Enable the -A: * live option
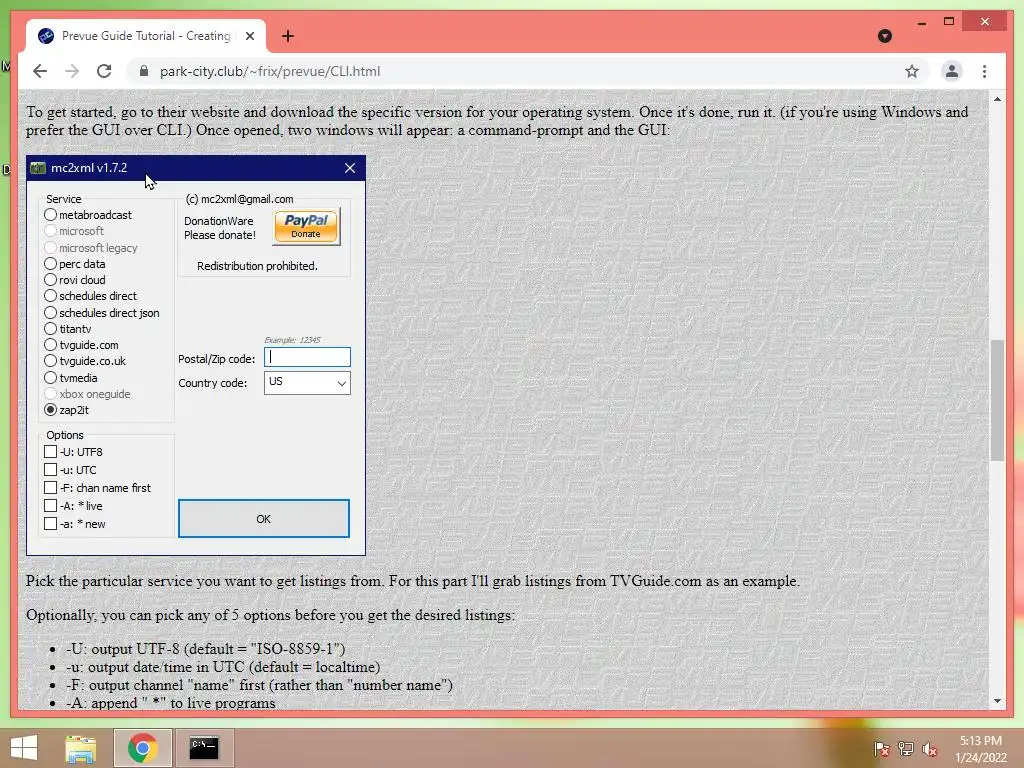This screenshot has height=768, width=1024. tap(50, 505)
